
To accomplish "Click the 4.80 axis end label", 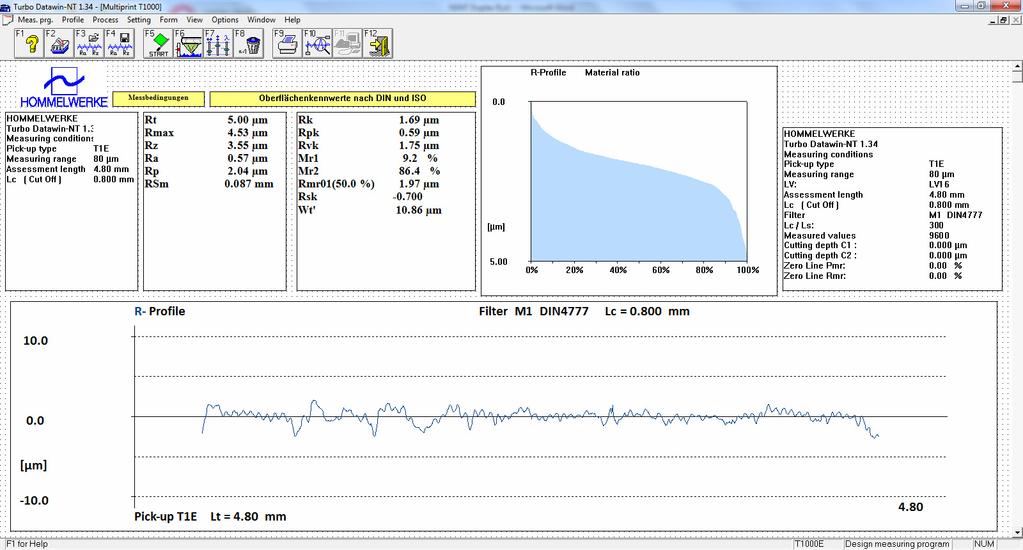I will coord(910,507).
